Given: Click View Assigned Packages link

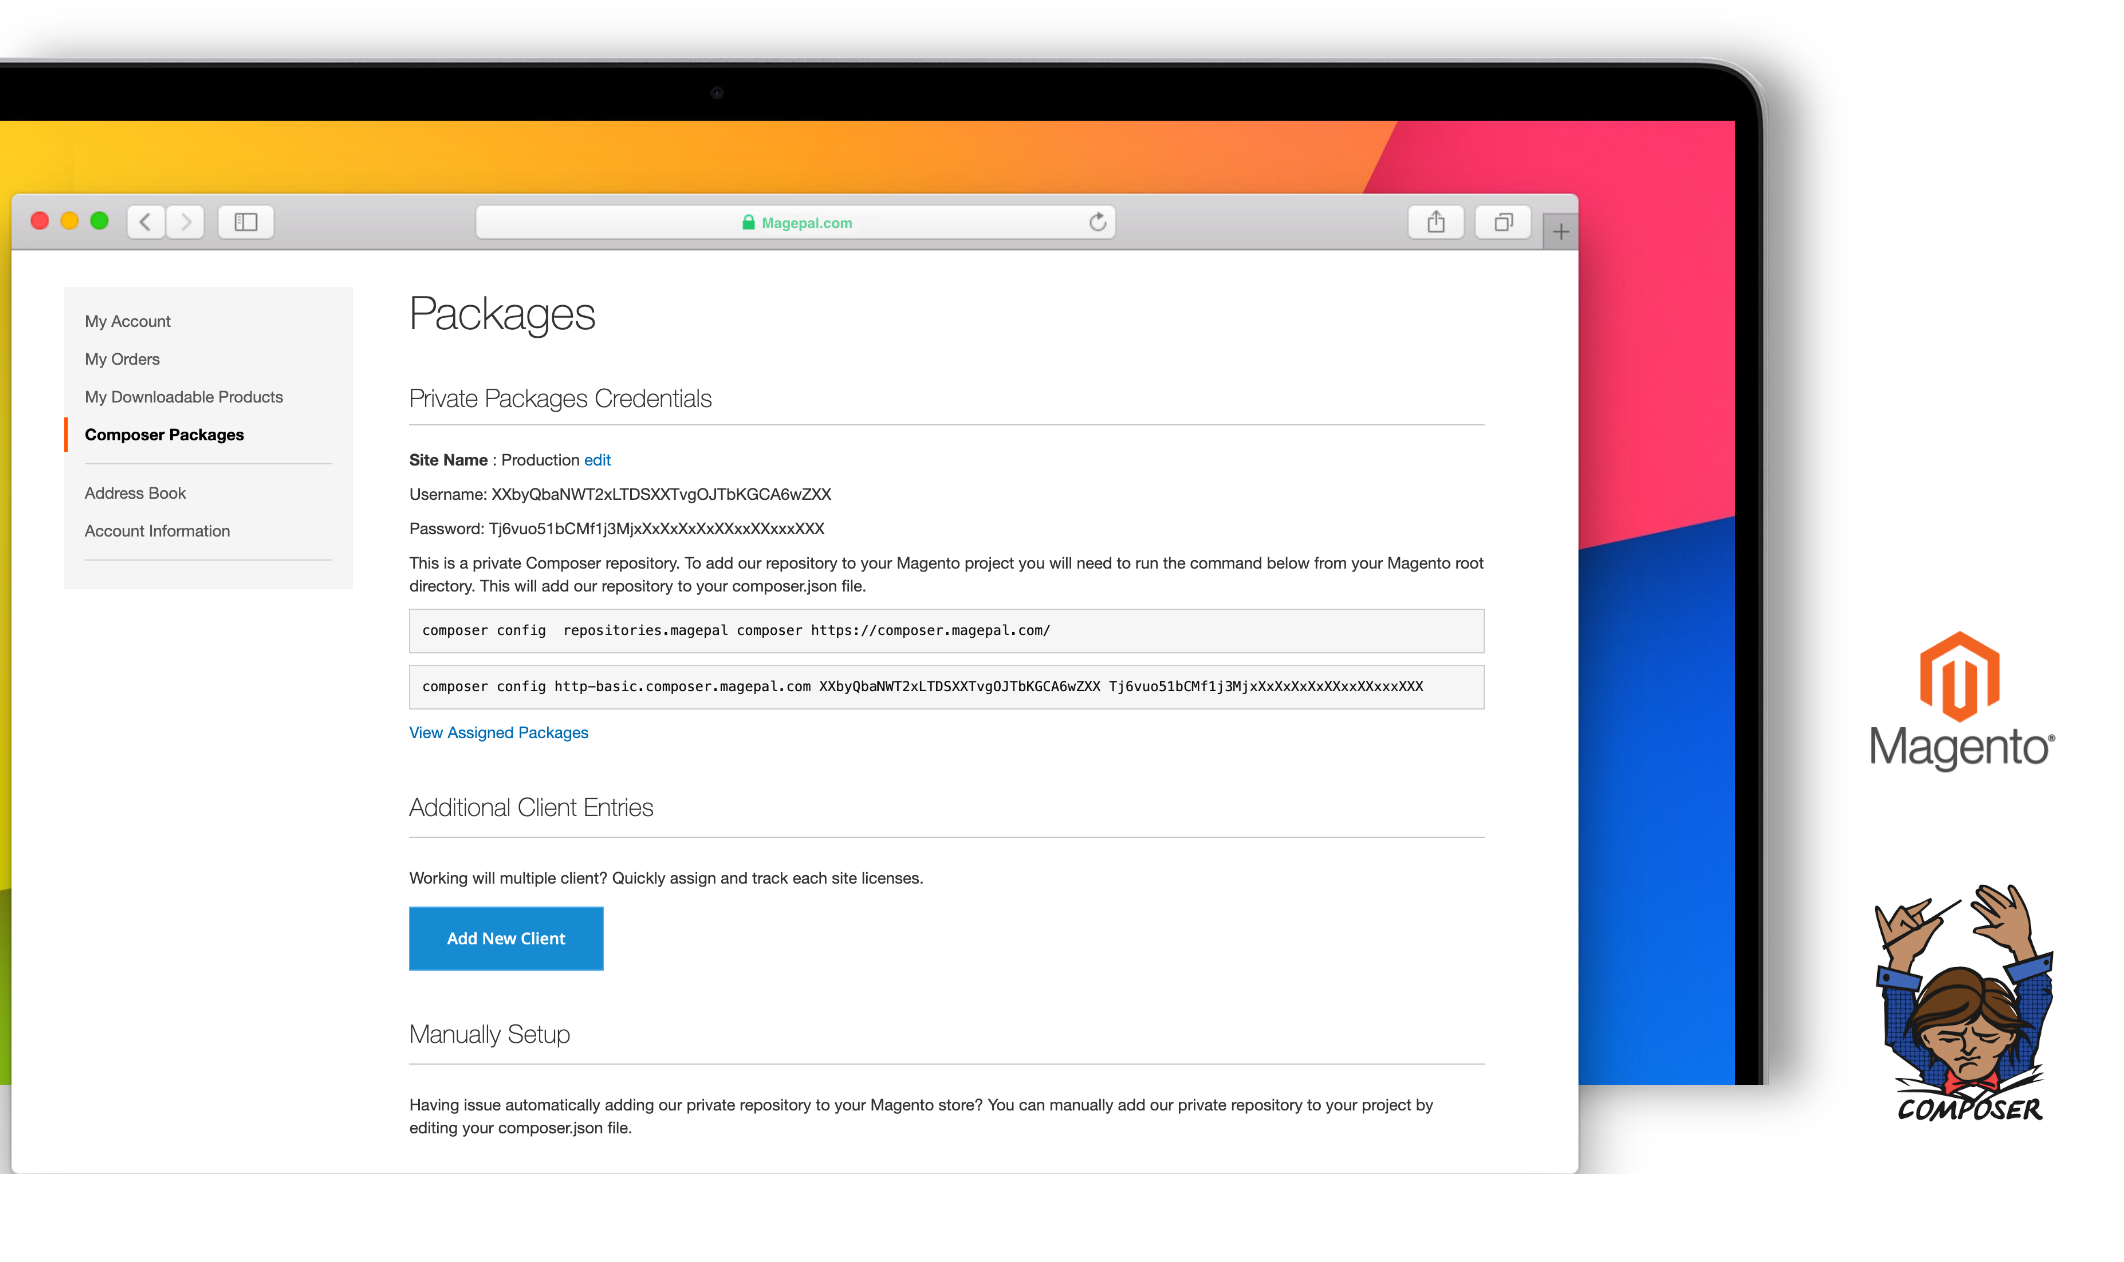Looking at the screenshot, I should tap(499, 732).
